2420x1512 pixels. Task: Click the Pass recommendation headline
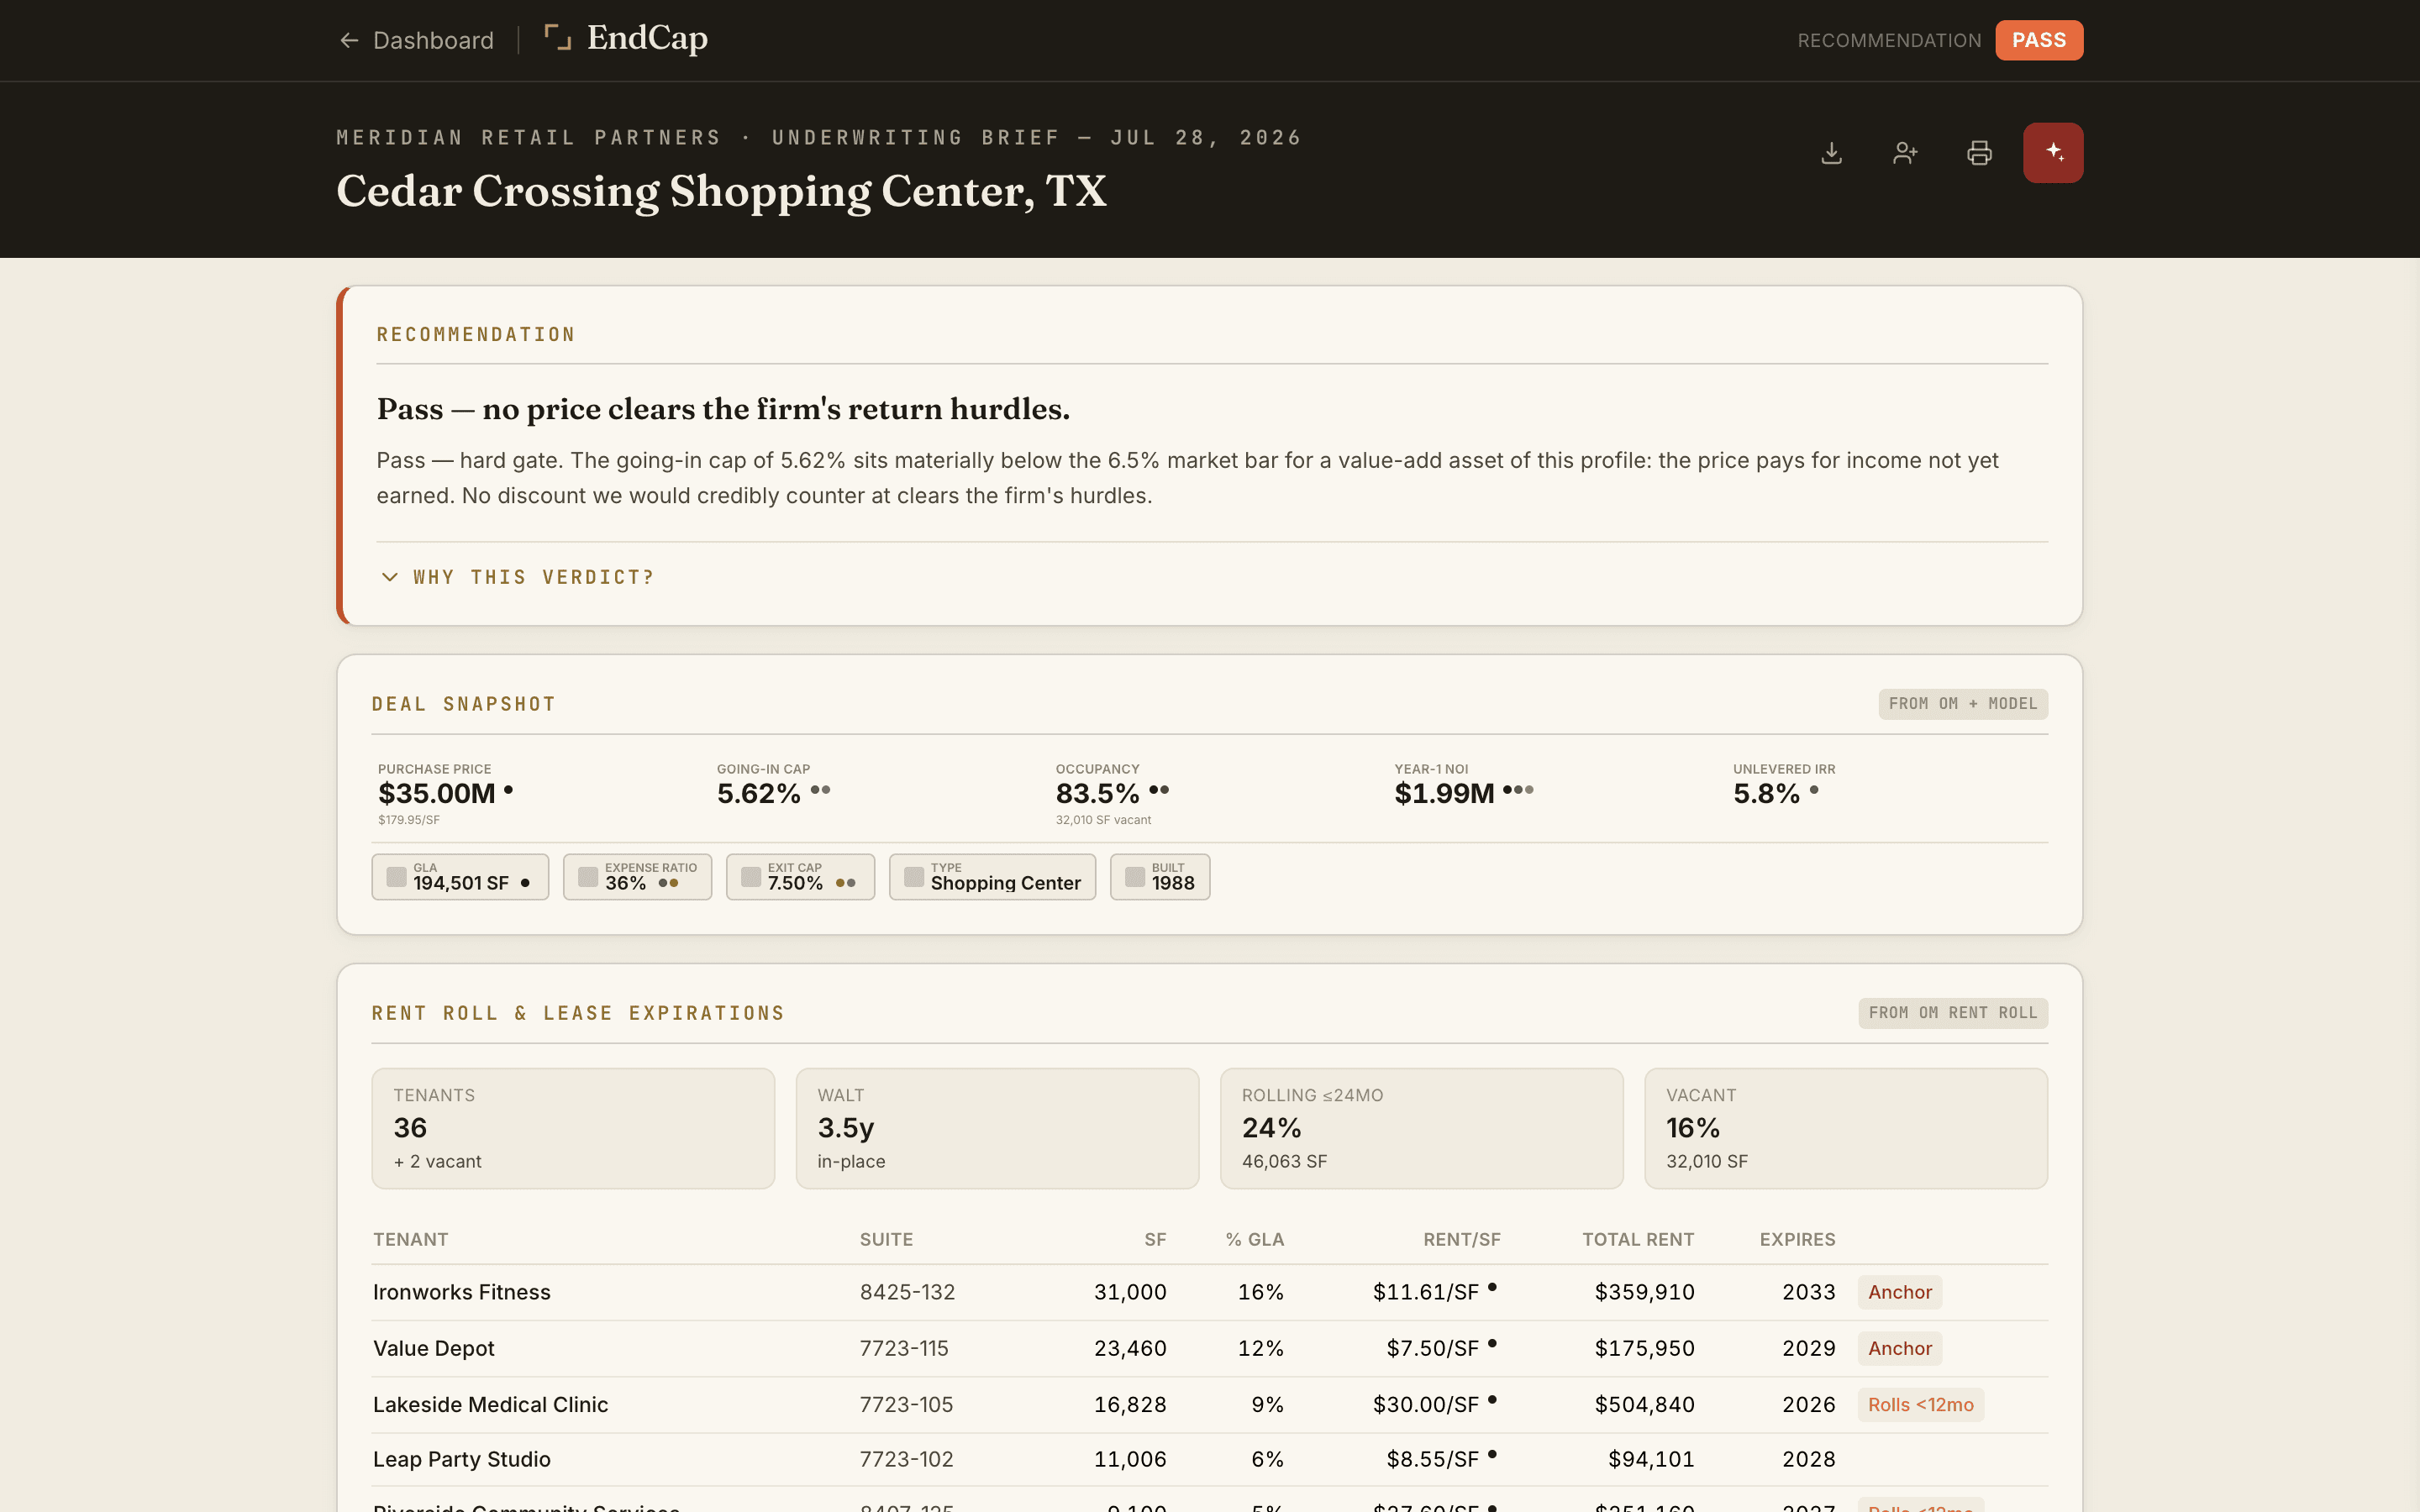point(723,409)
